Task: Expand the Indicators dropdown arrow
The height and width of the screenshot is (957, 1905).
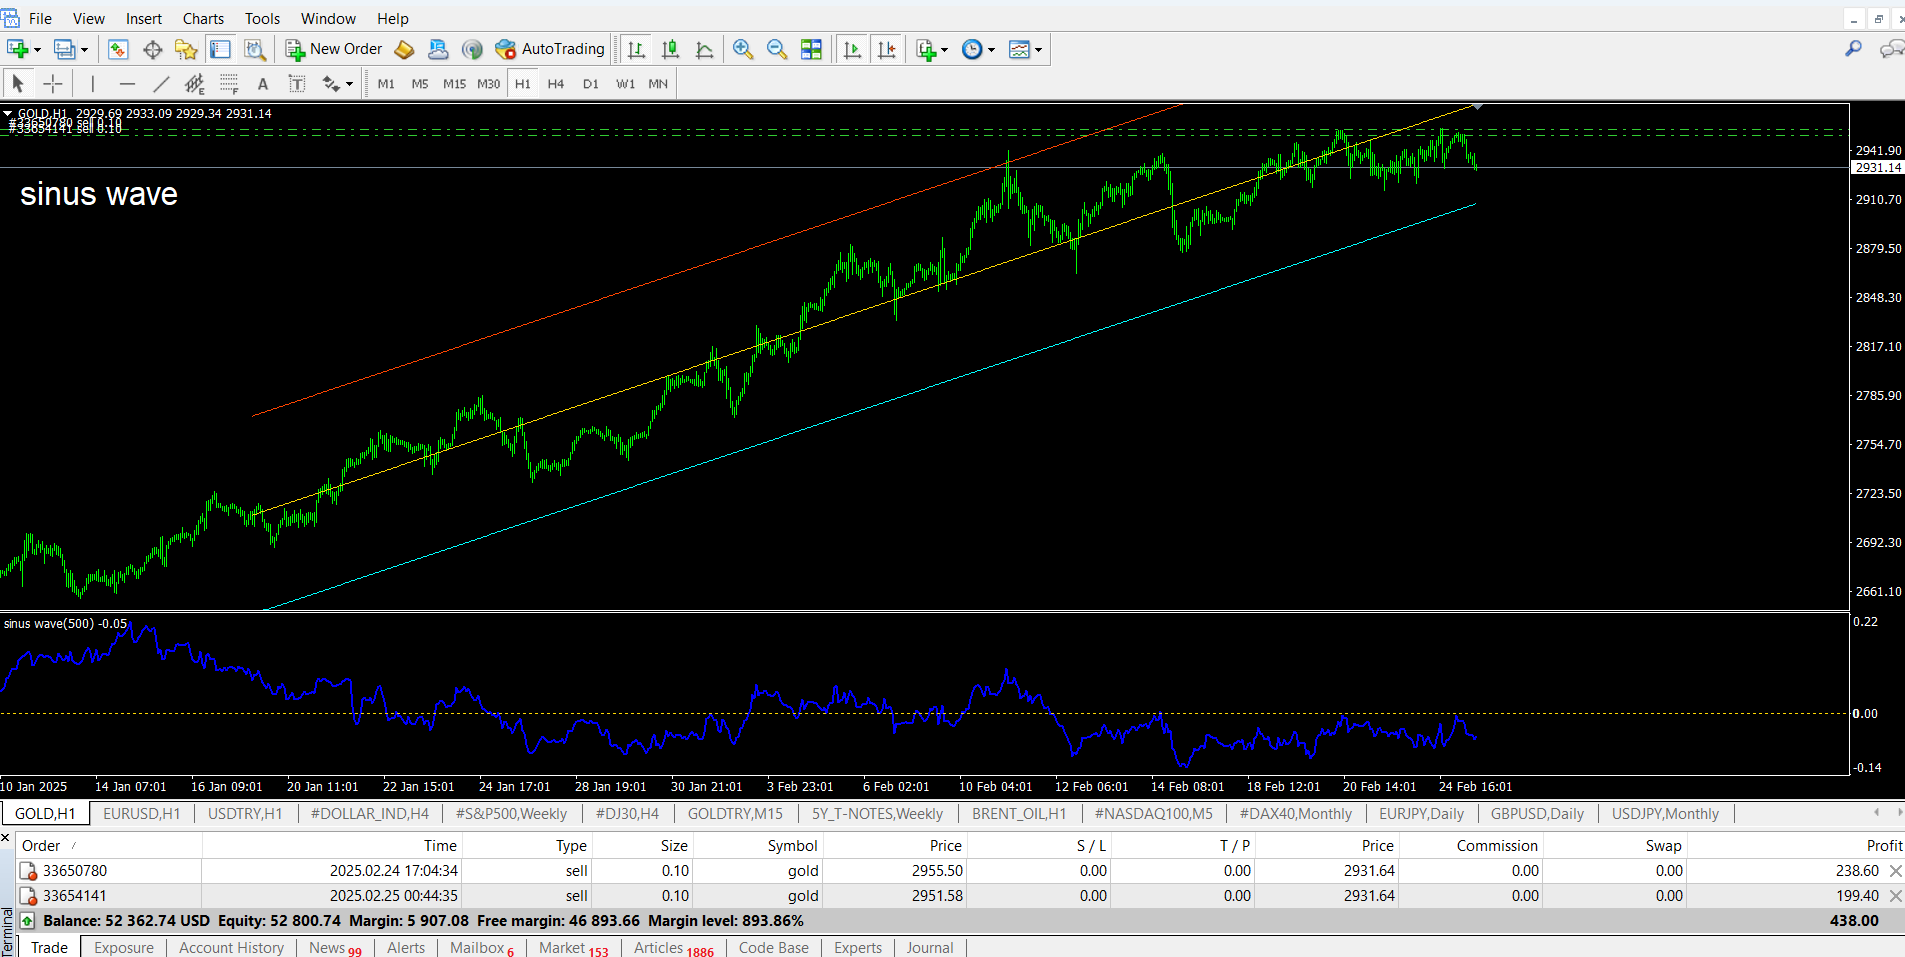Action: (944, 50)
